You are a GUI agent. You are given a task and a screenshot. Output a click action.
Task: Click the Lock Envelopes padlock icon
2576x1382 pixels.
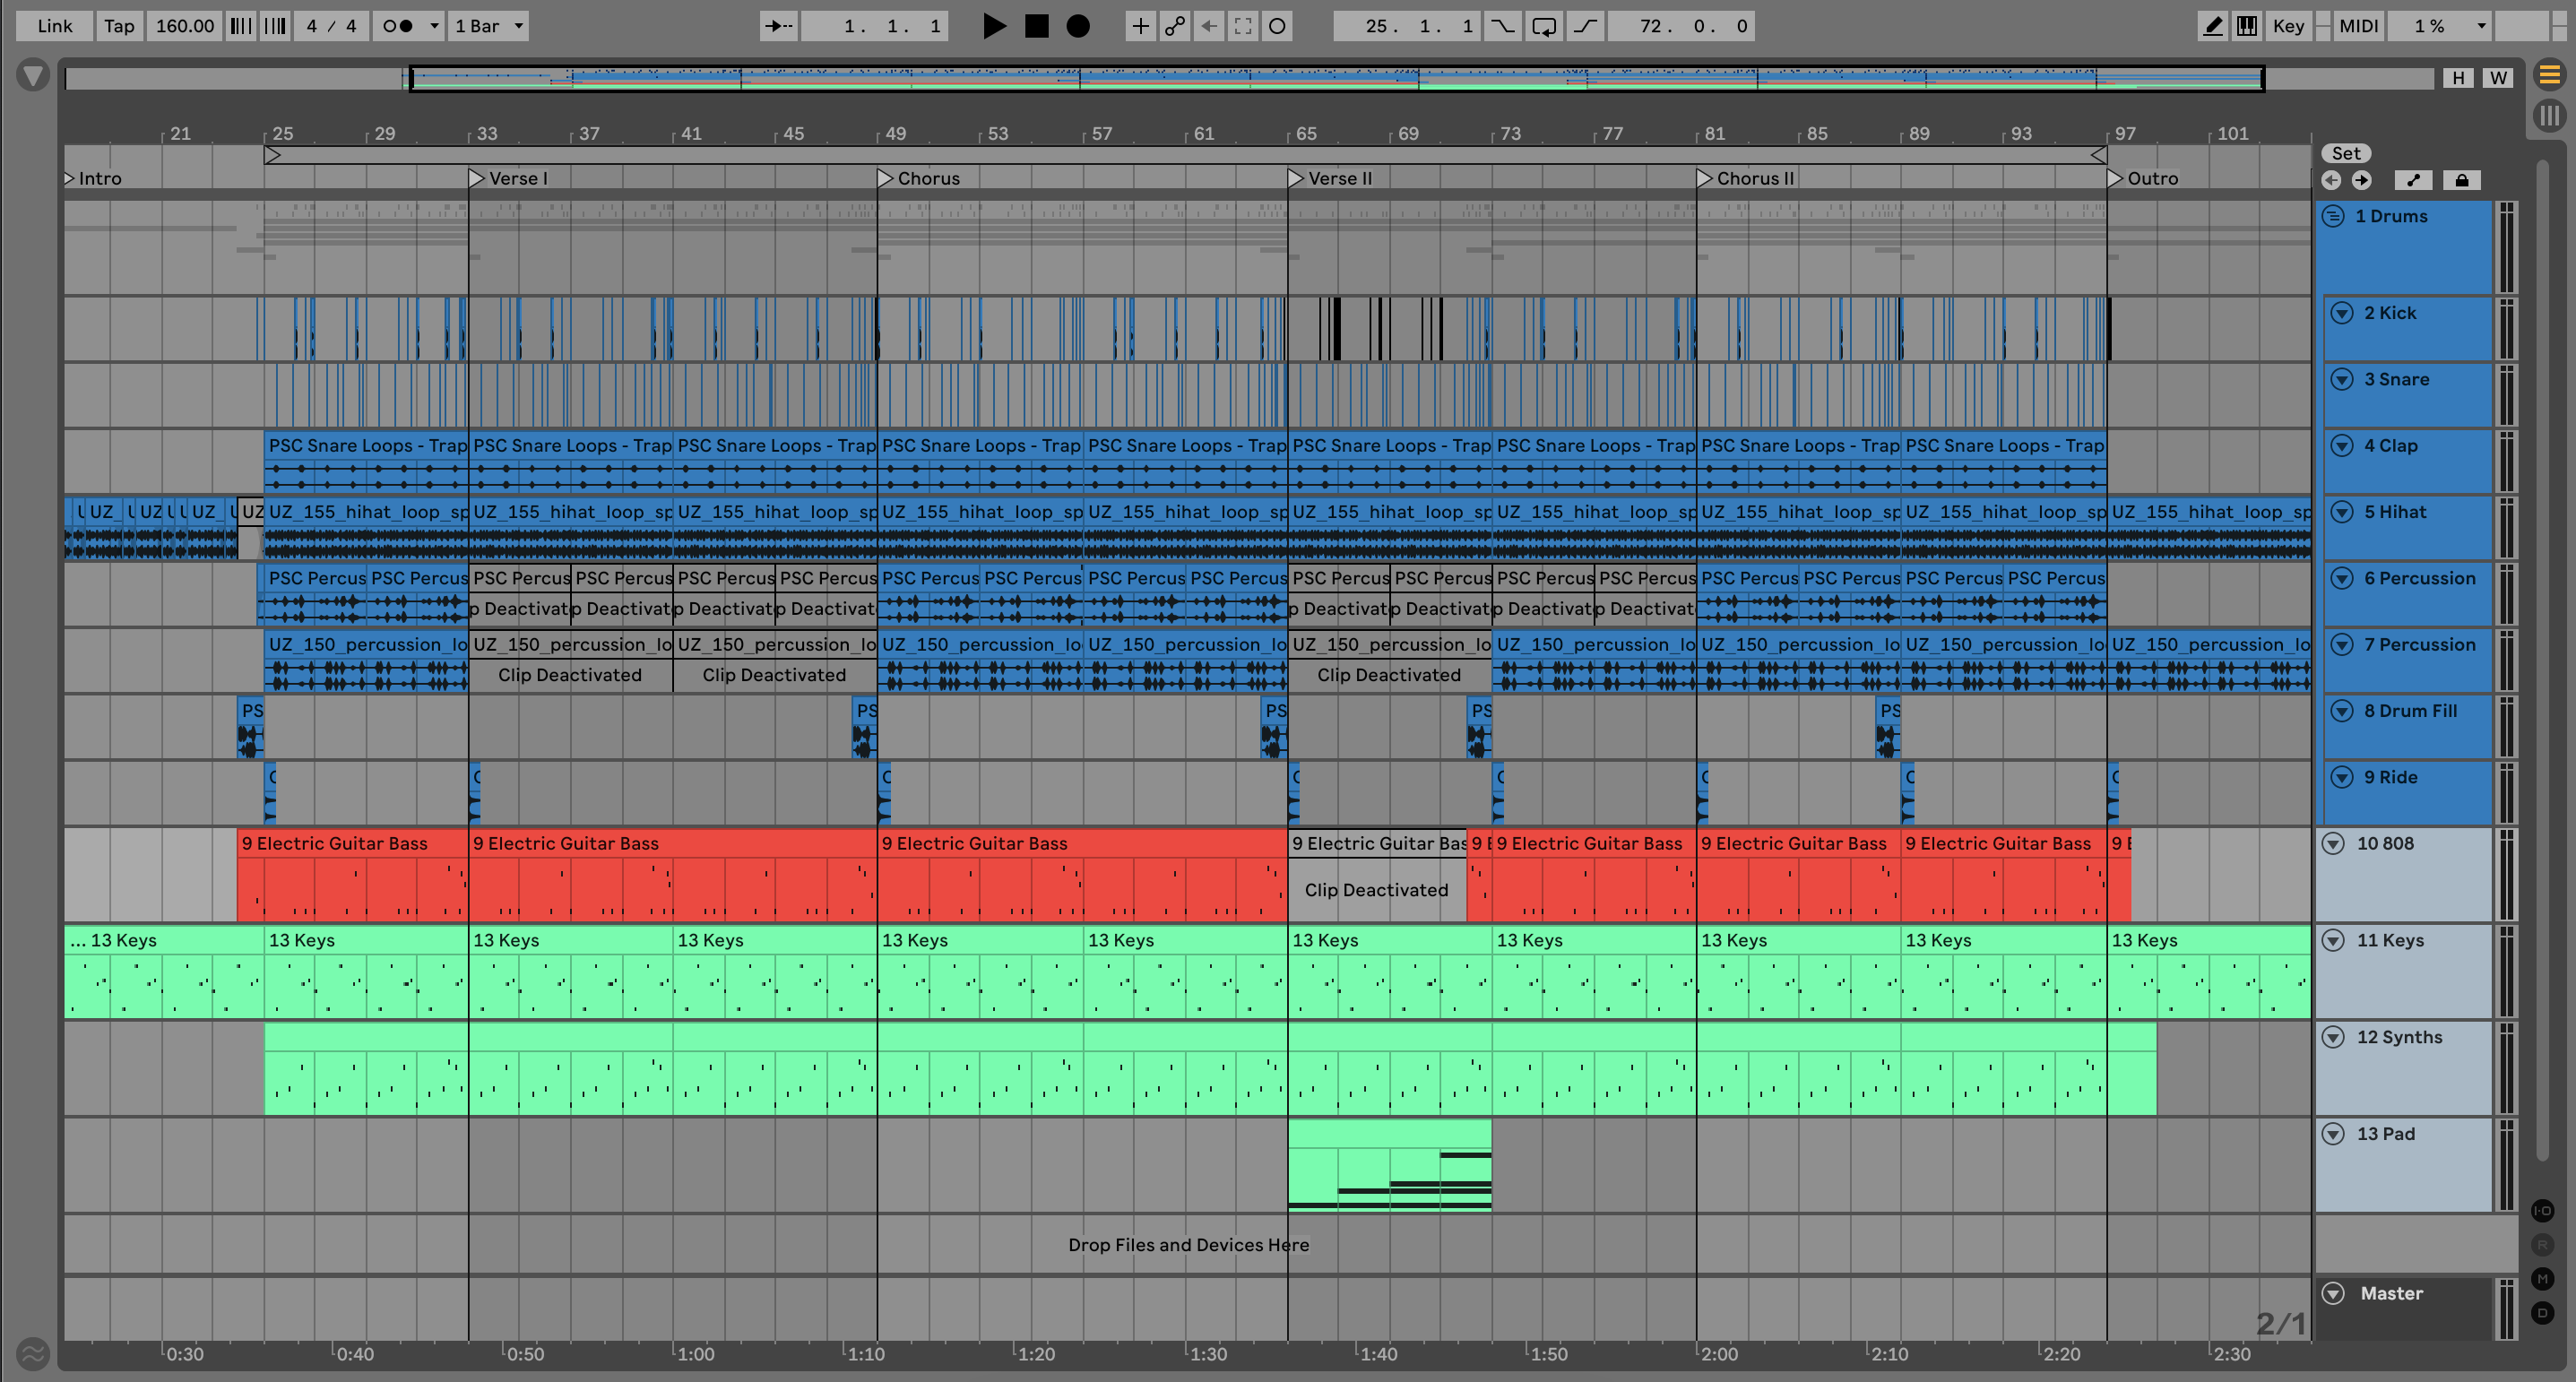point(2462,180)
